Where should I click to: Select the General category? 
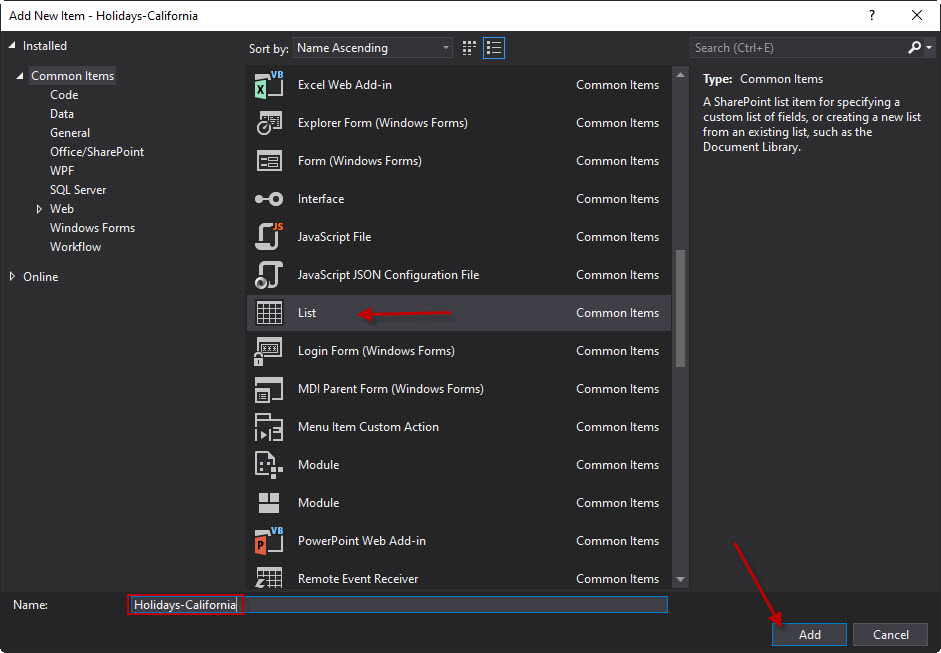70,133
